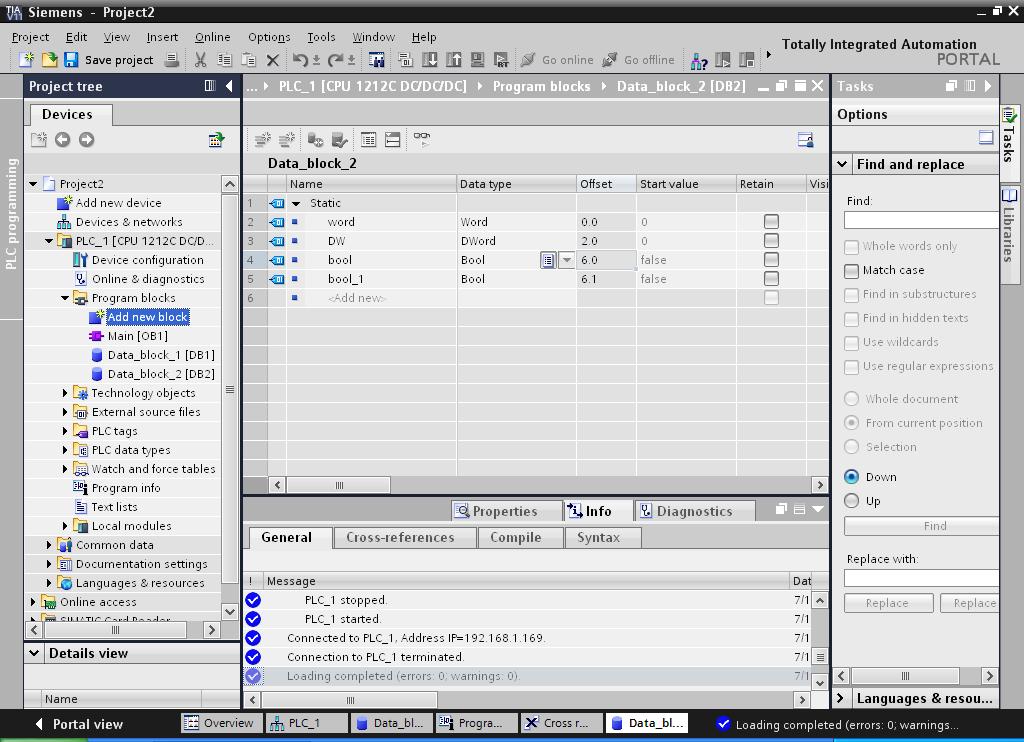
Task: Click the Start simulation icon
Action: tap(477, 60)
